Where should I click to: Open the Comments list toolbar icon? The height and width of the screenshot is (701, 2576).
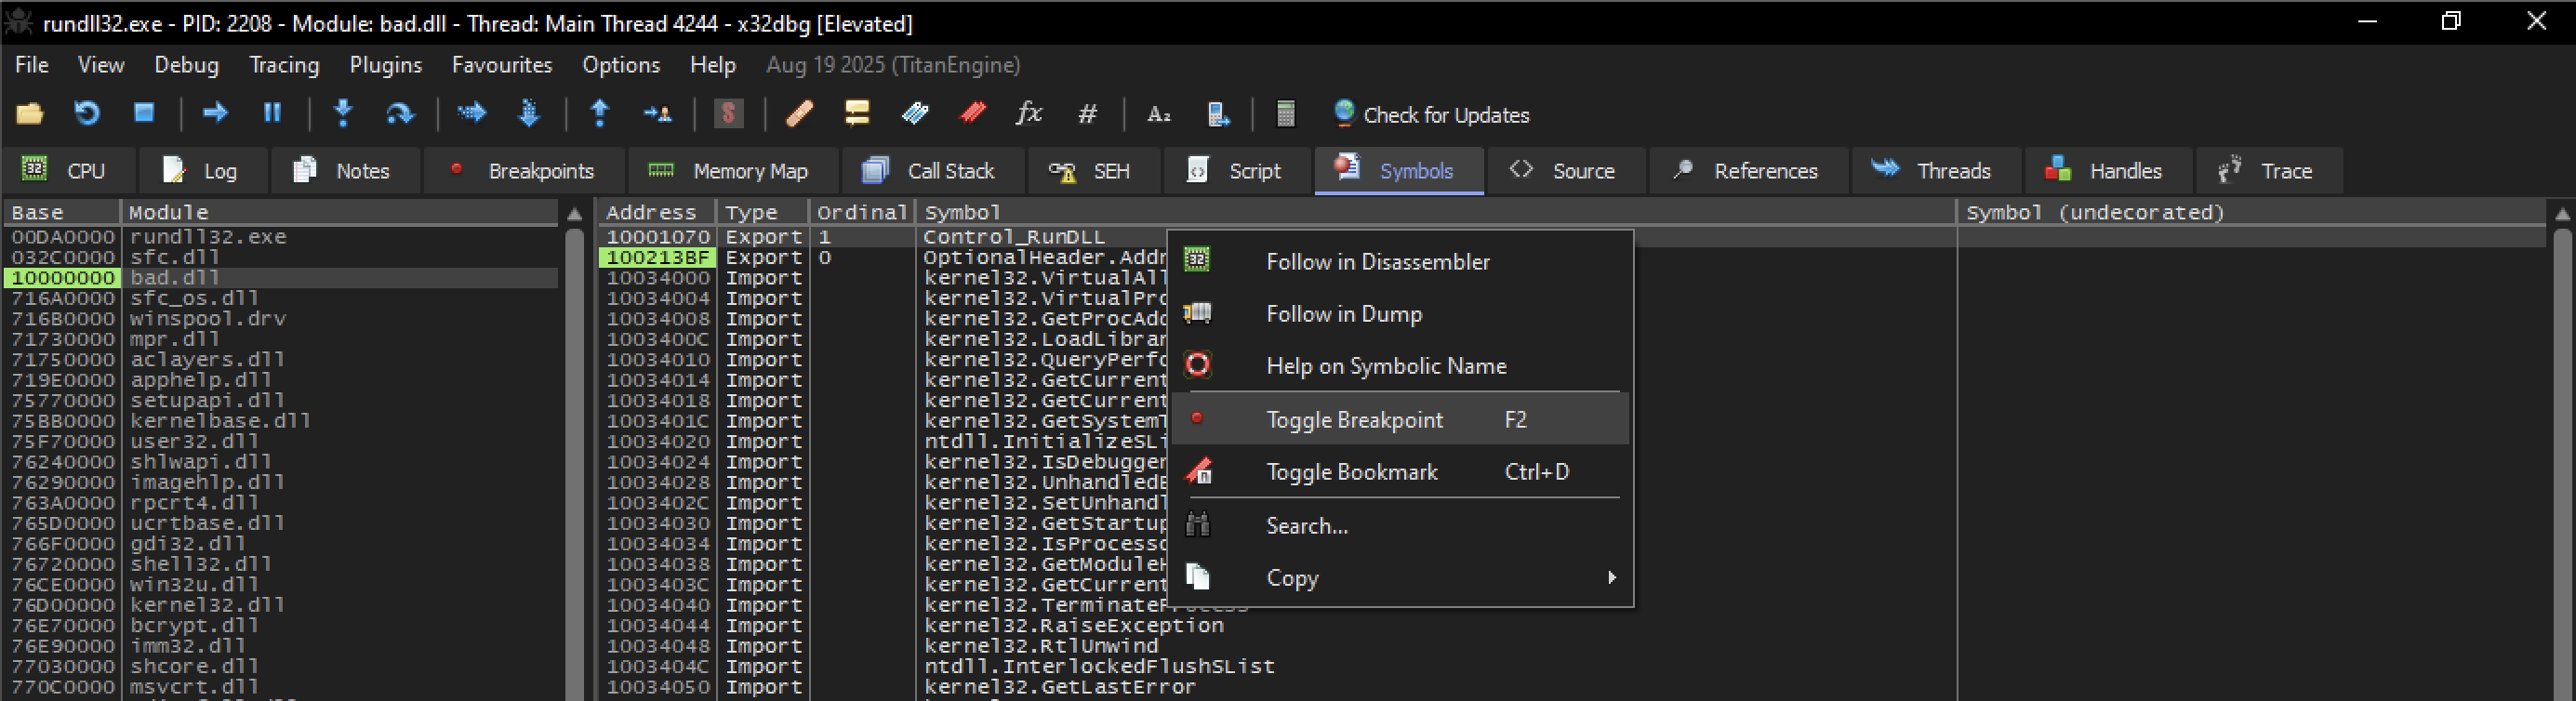click(857, 114)
